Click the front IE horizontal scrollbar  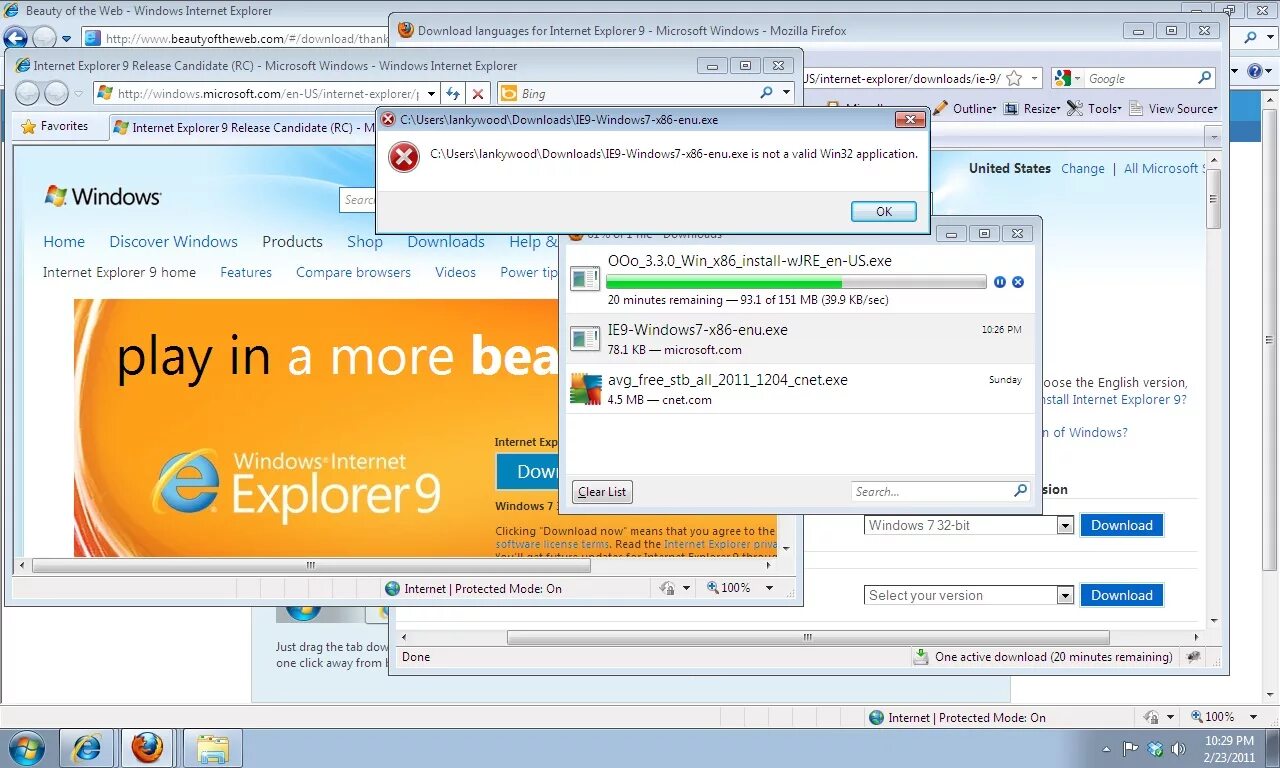(312, 565)
